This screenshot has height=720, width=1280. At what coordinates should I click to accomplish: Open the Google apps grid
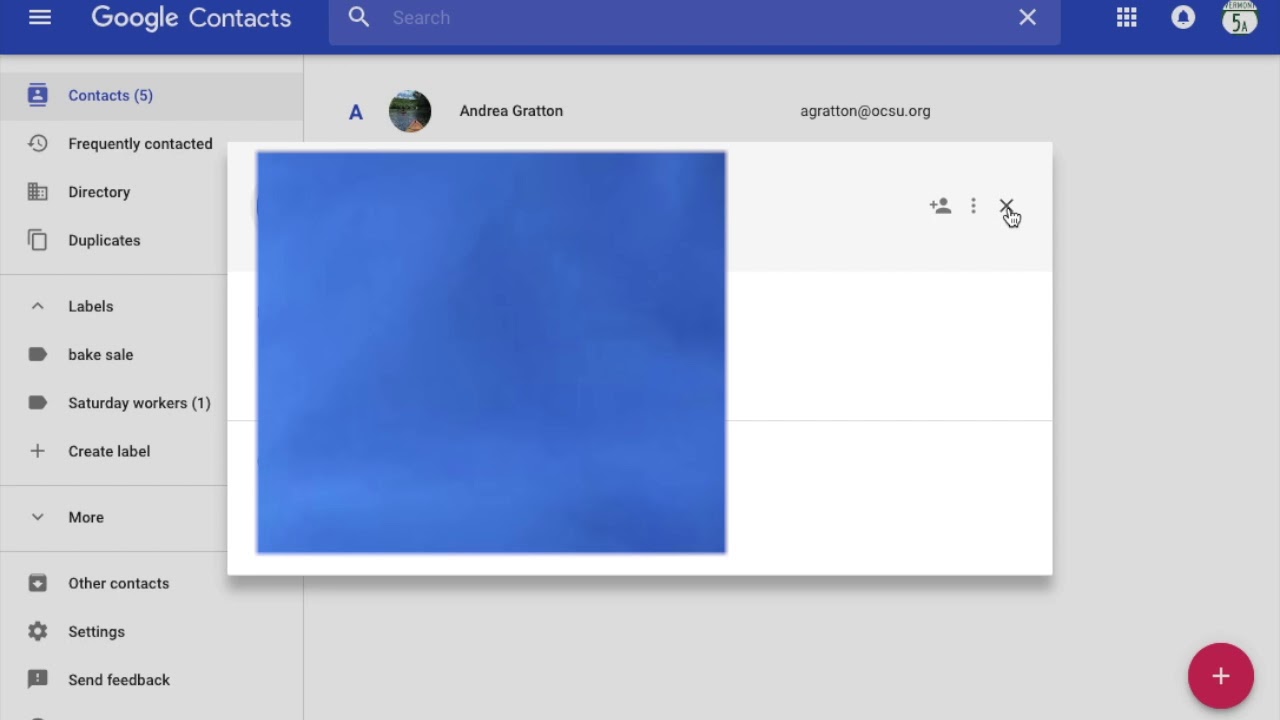click(1127, 18)
